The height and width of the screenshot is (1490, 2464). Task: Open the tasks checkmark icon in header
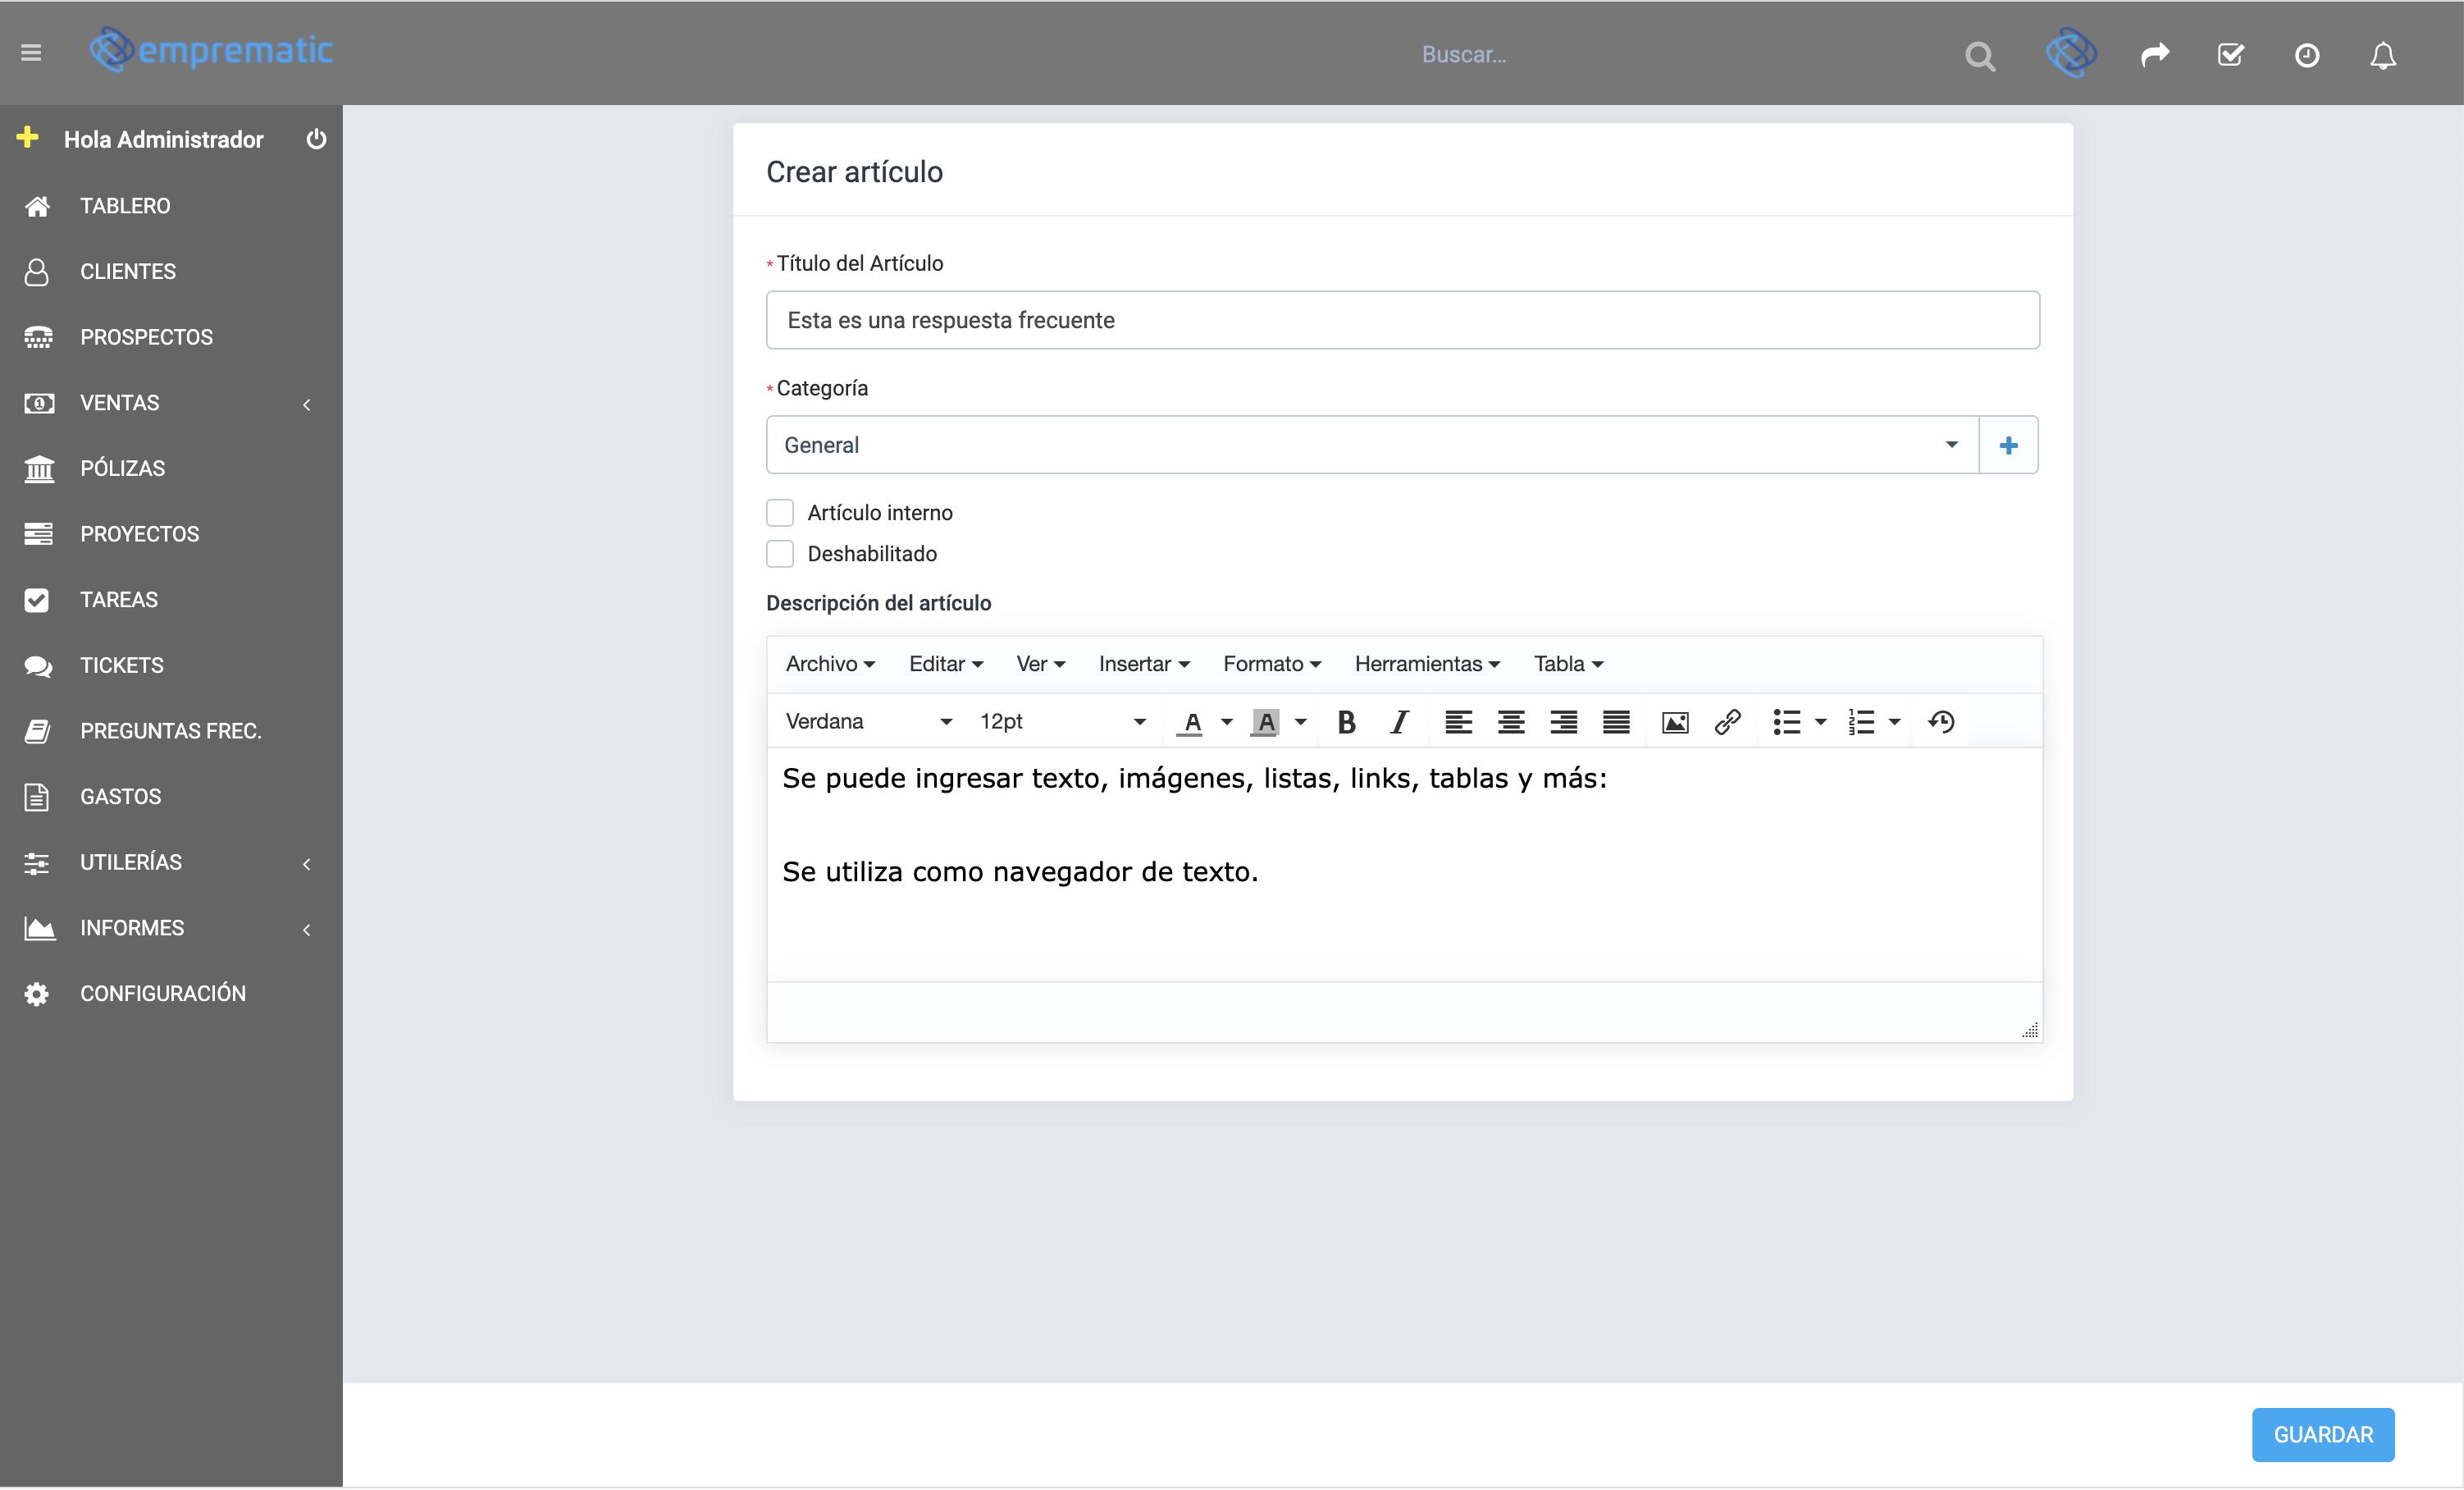2231,54
